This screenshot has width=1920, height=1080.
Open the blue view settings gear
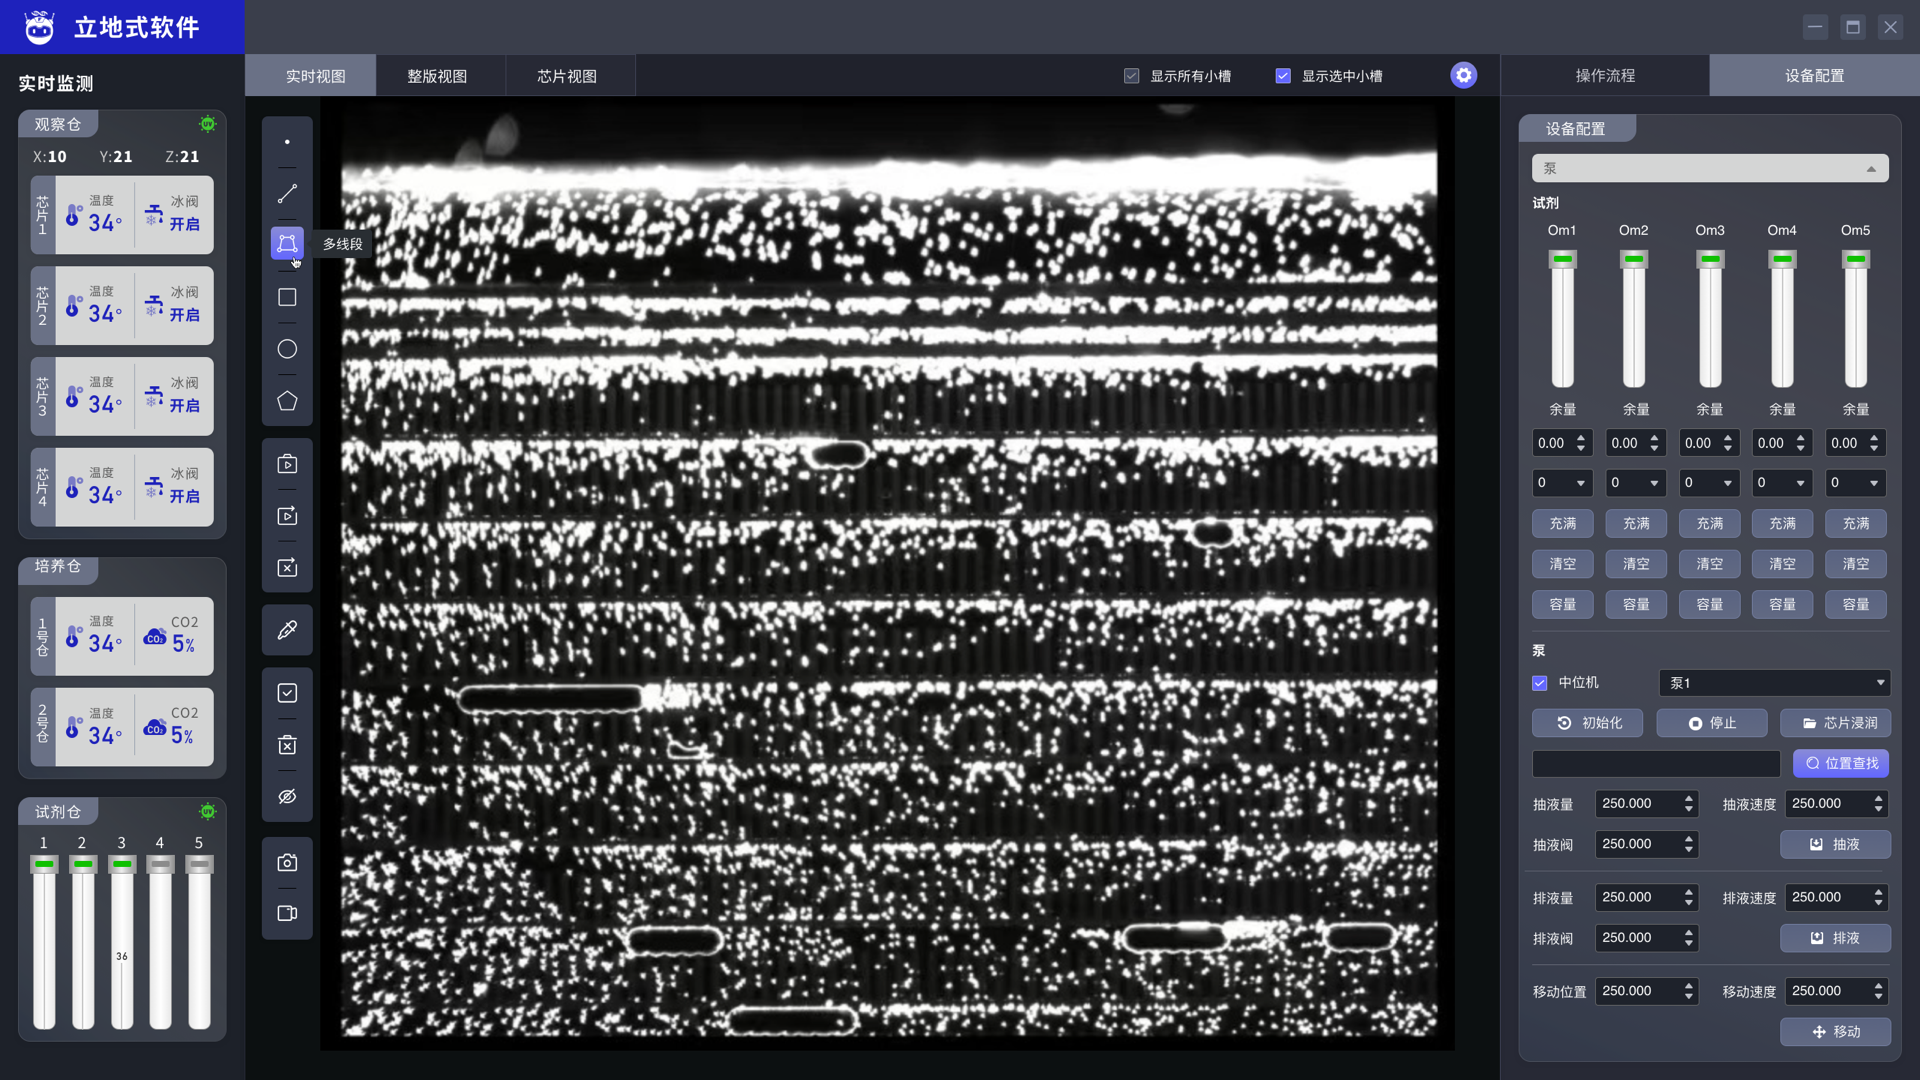(1463, 75)
